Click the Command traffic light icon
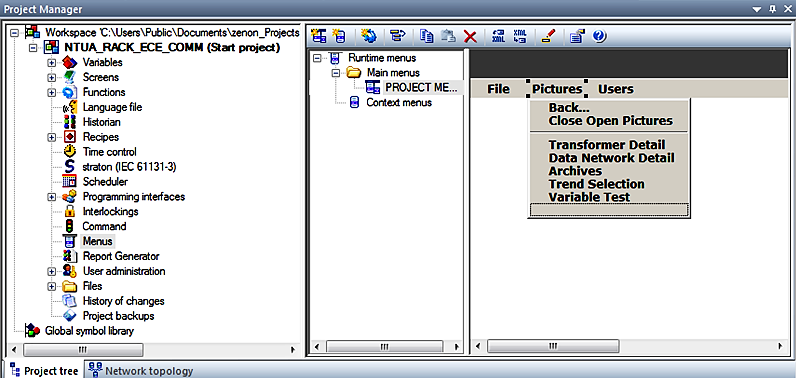The width and height of the screenshot is (796, 378). [70, 226]
